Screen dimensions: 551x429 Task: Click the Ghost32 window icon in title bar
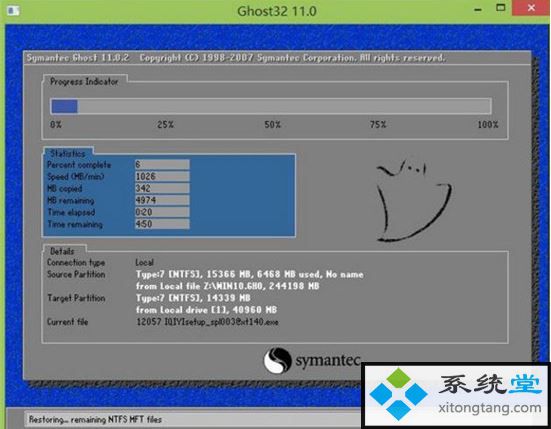(13, 11)
